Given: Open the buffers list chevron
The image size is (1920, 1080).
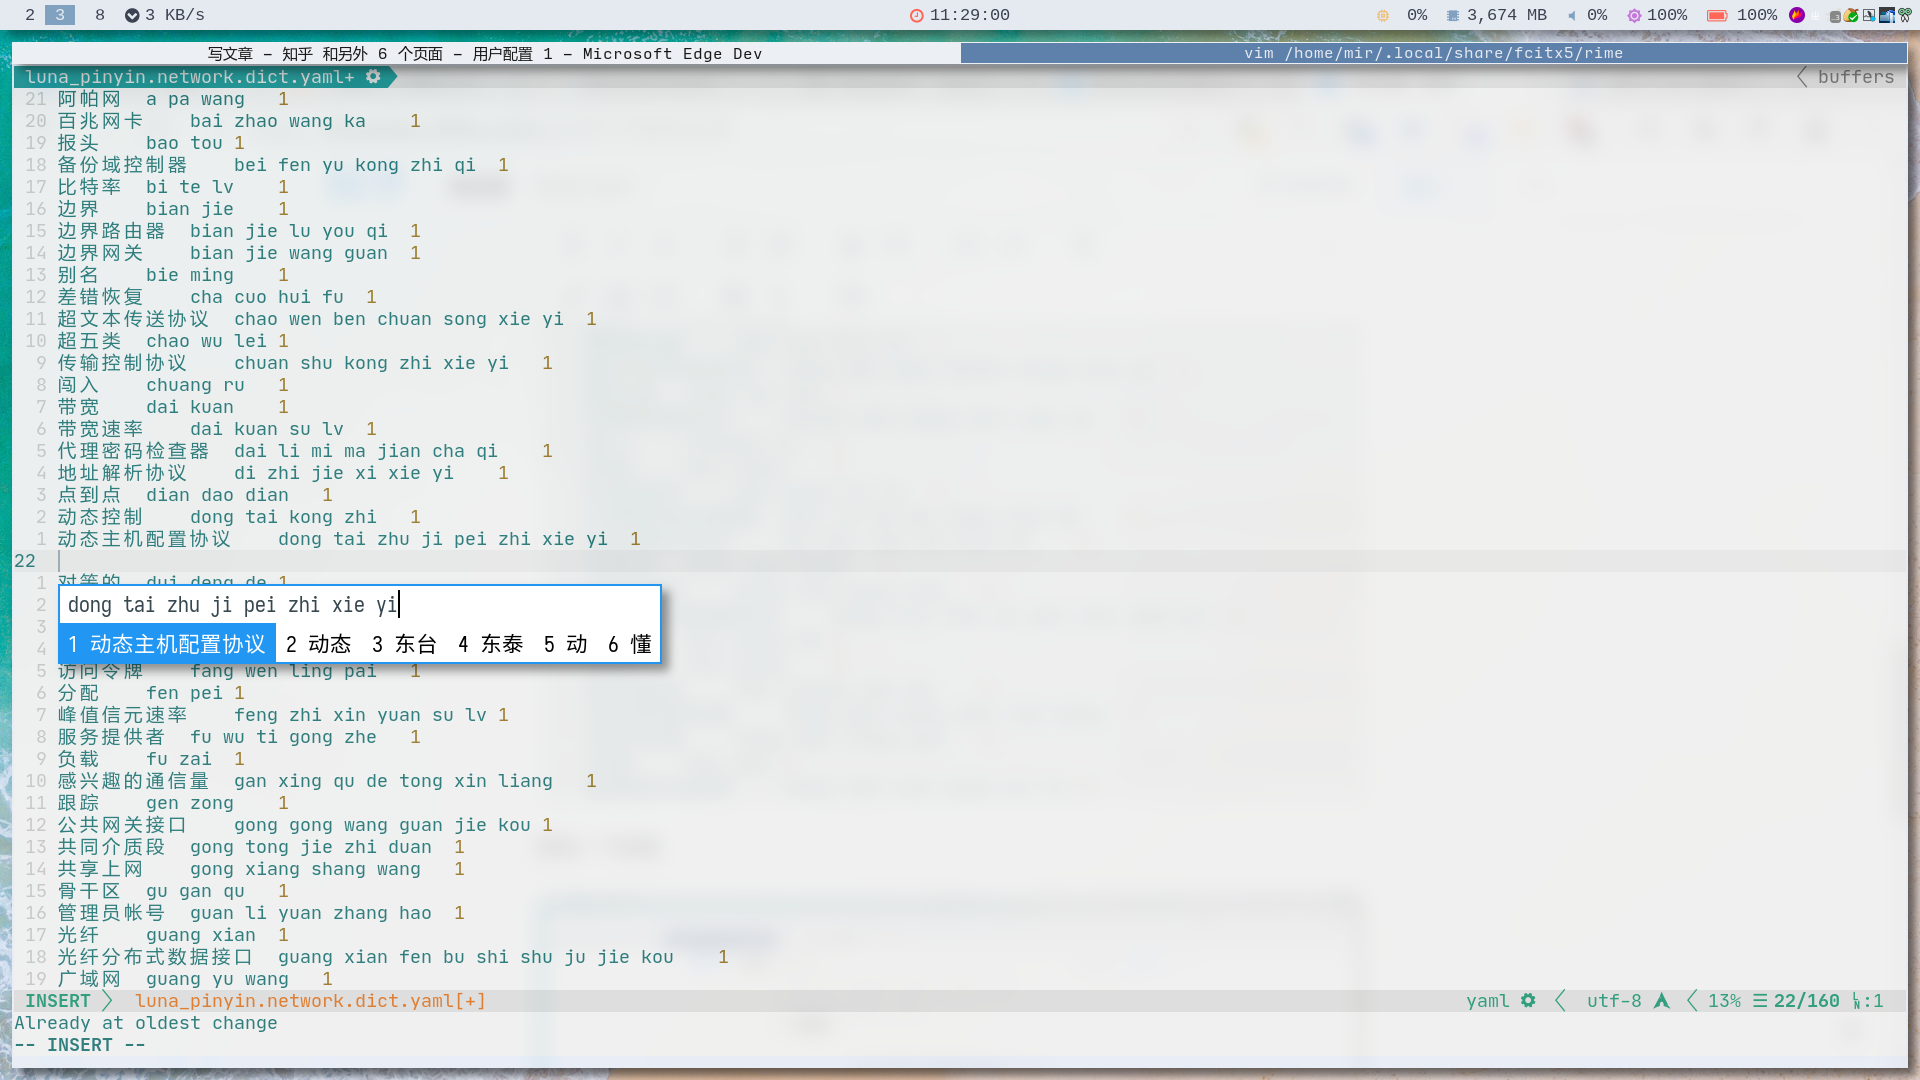Looking at the screenshot, I should 1802,77.
